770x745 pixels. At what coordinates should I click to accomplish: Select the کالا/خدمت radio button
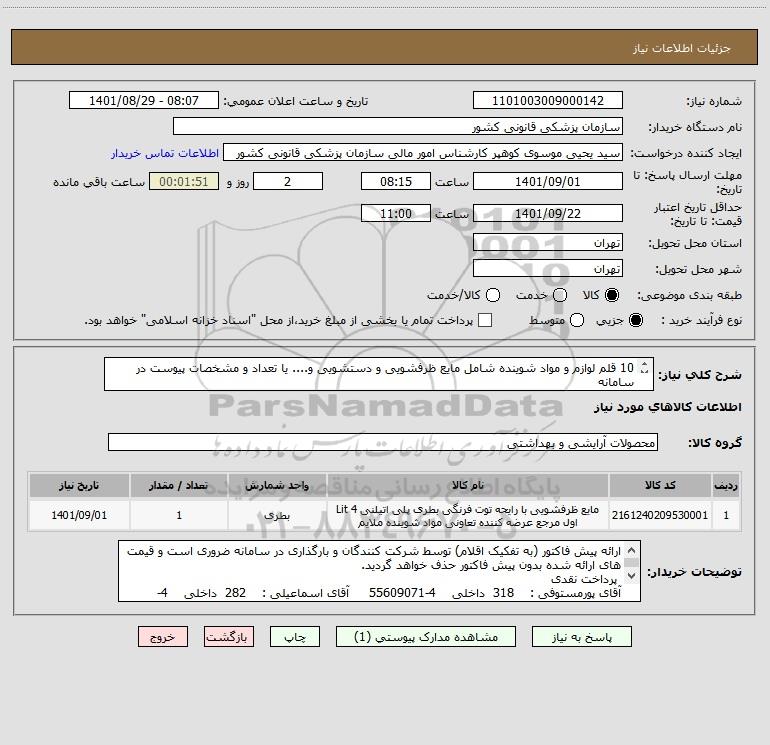point(493,295)
